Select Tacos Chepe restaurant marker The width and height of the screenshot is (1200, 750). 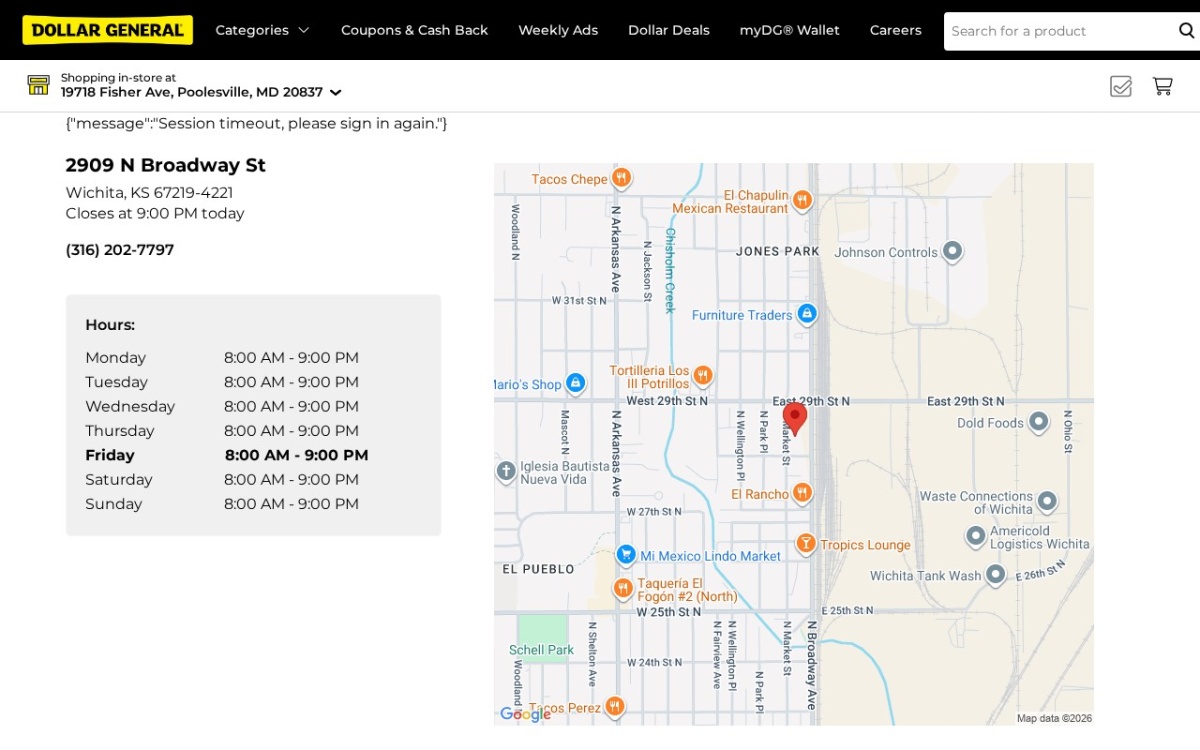click(621, 178)
